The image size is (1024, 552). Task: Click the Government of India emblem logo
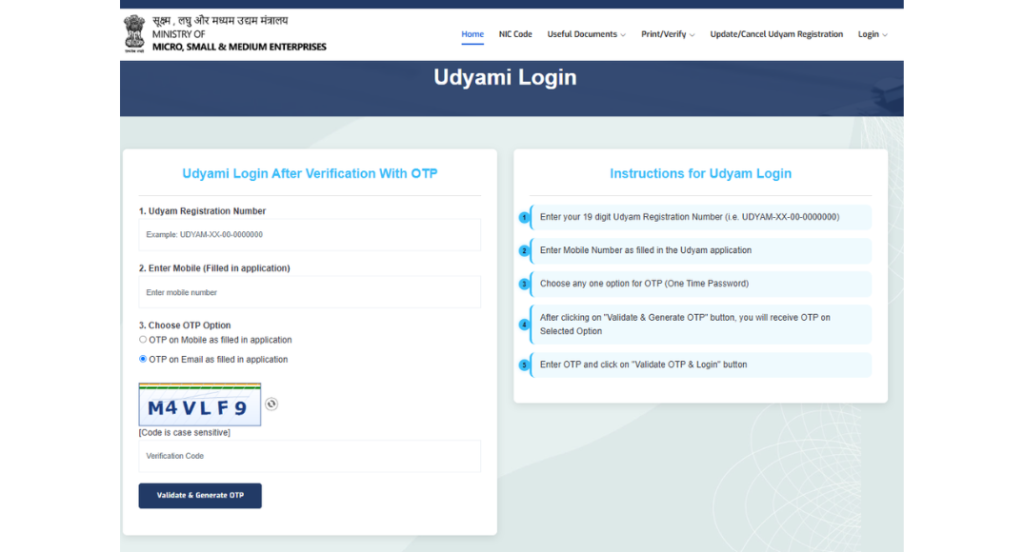[x=135, y=33]
